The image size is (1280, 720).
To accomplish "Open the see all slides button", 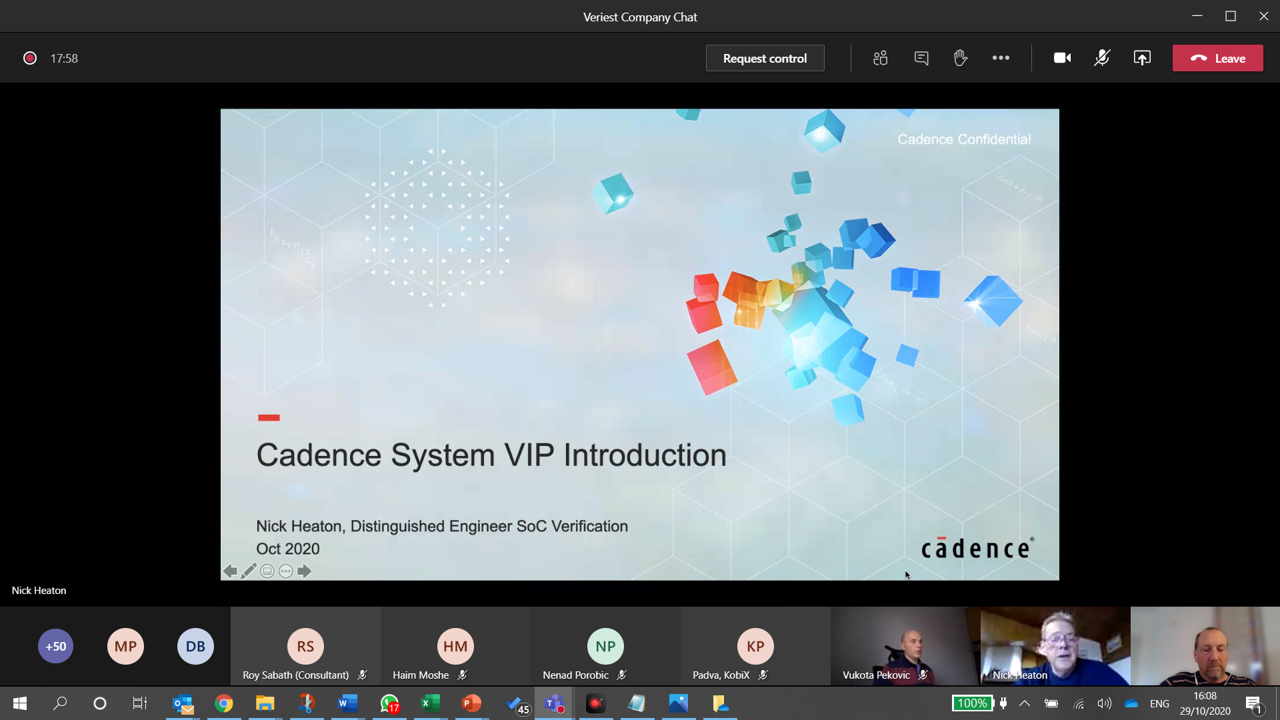I will tap(267, 571).
